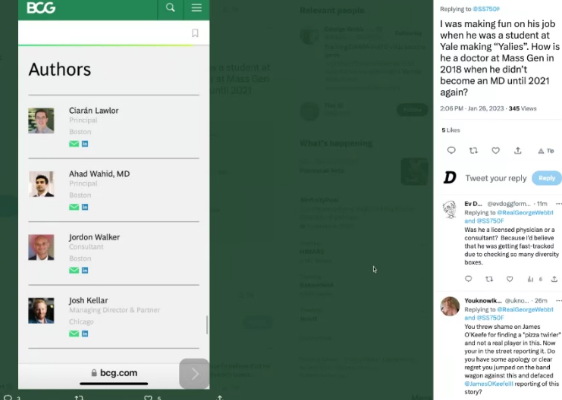The image size is (562, 400).
Task: Like Ev D's reply tweet
Action: (x=510, y=279)
